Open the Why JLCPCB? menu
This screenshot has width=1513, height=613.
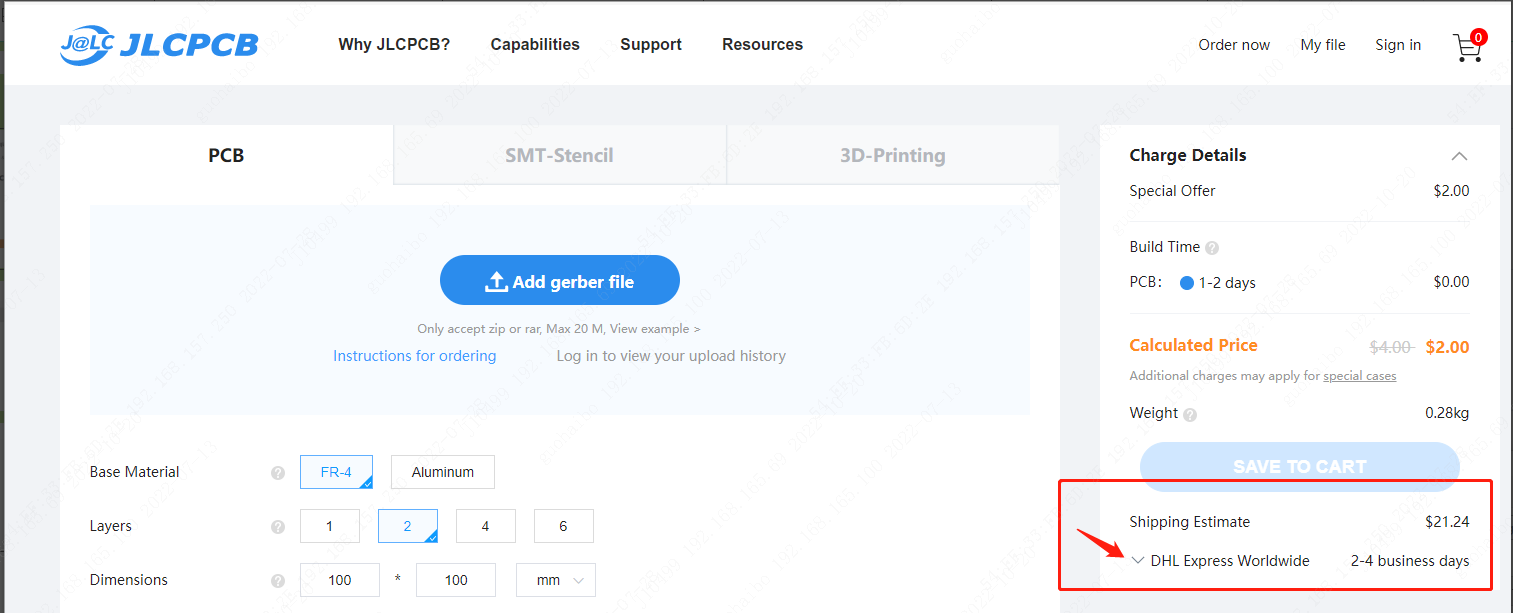[394, 44]
